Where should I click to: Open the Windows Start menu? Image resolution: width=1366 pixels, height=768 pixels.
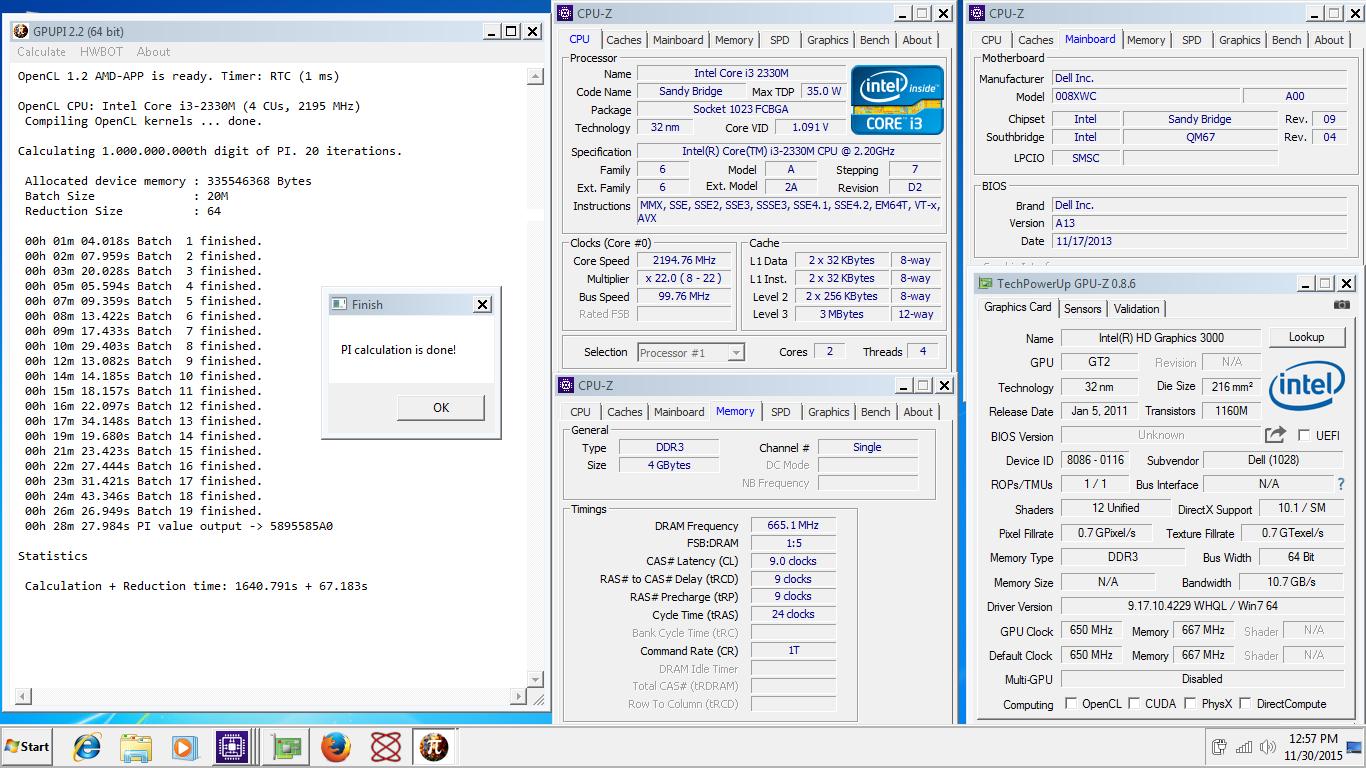(x=27, y=747)
